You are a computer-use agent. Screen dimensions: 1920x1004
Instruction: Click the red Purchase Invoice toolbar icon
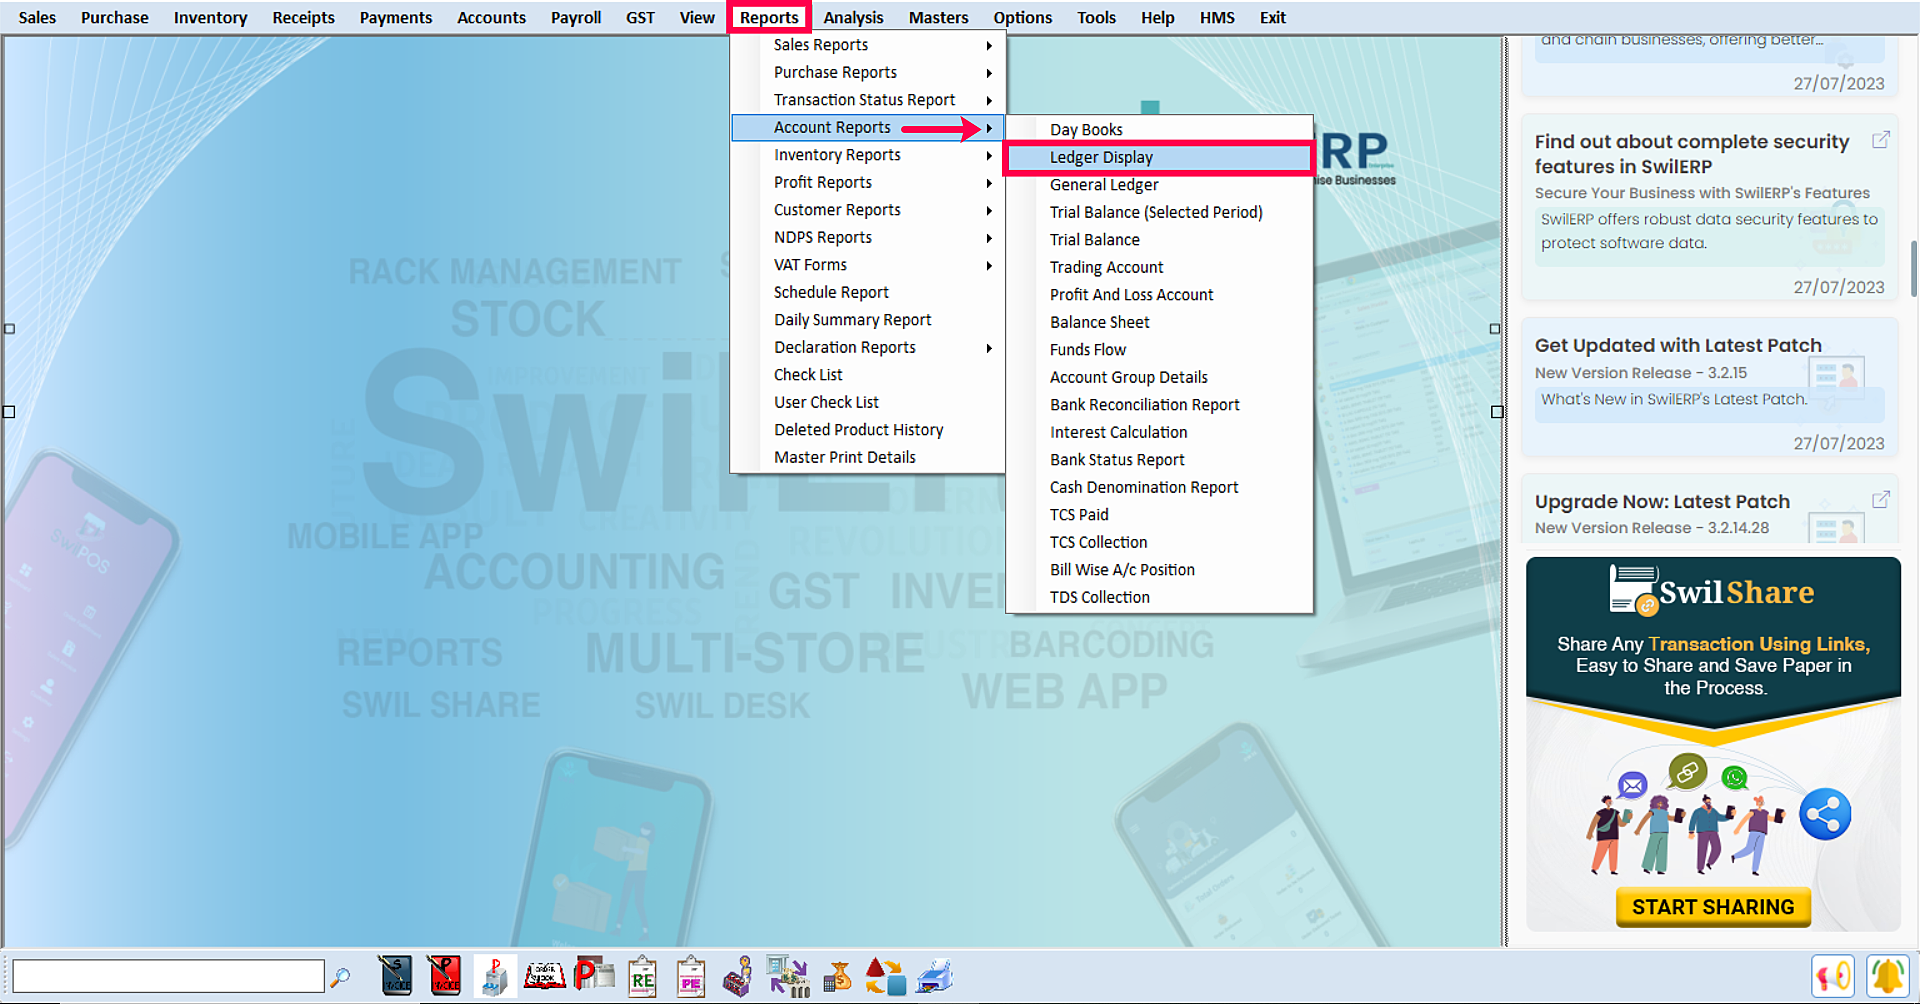445,976
